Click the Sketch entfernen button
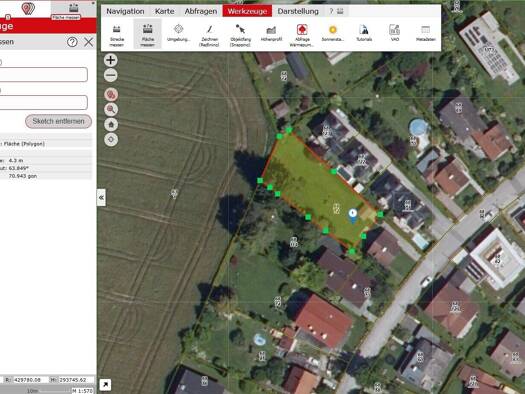525x394 pixels. point(58,121)
